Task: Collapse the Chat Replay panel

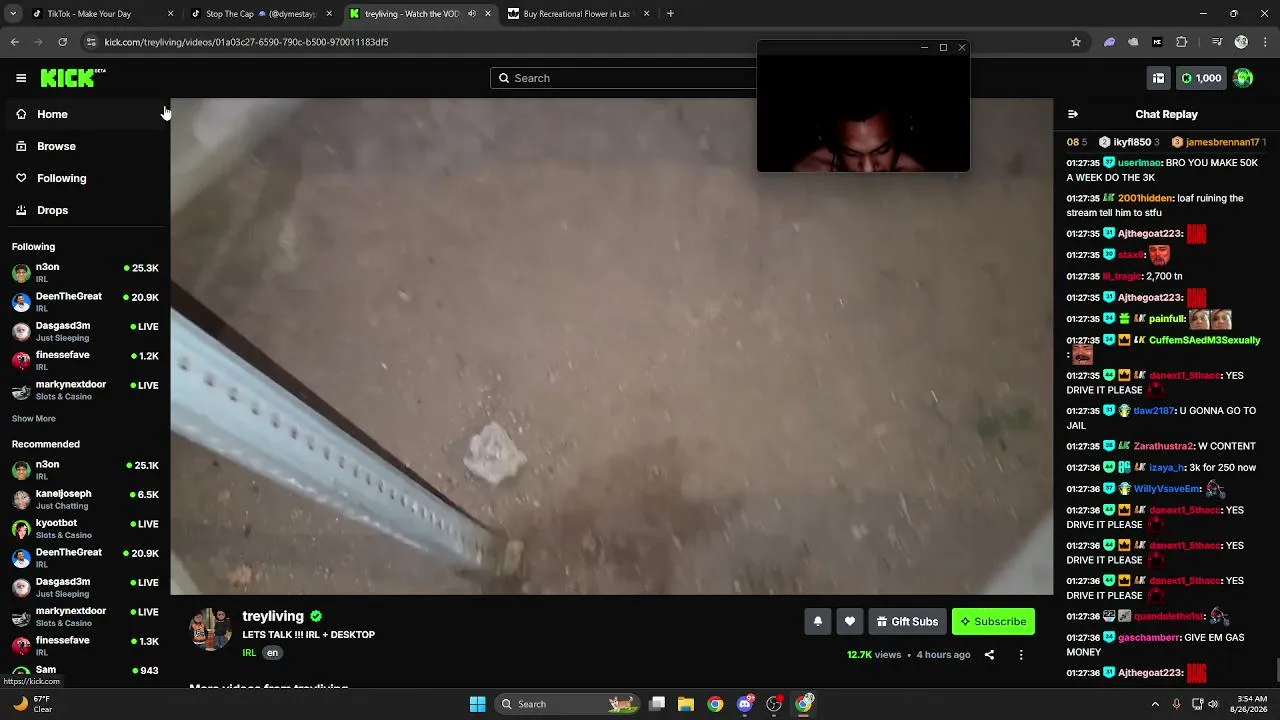Action: [x=1072, y=114]
